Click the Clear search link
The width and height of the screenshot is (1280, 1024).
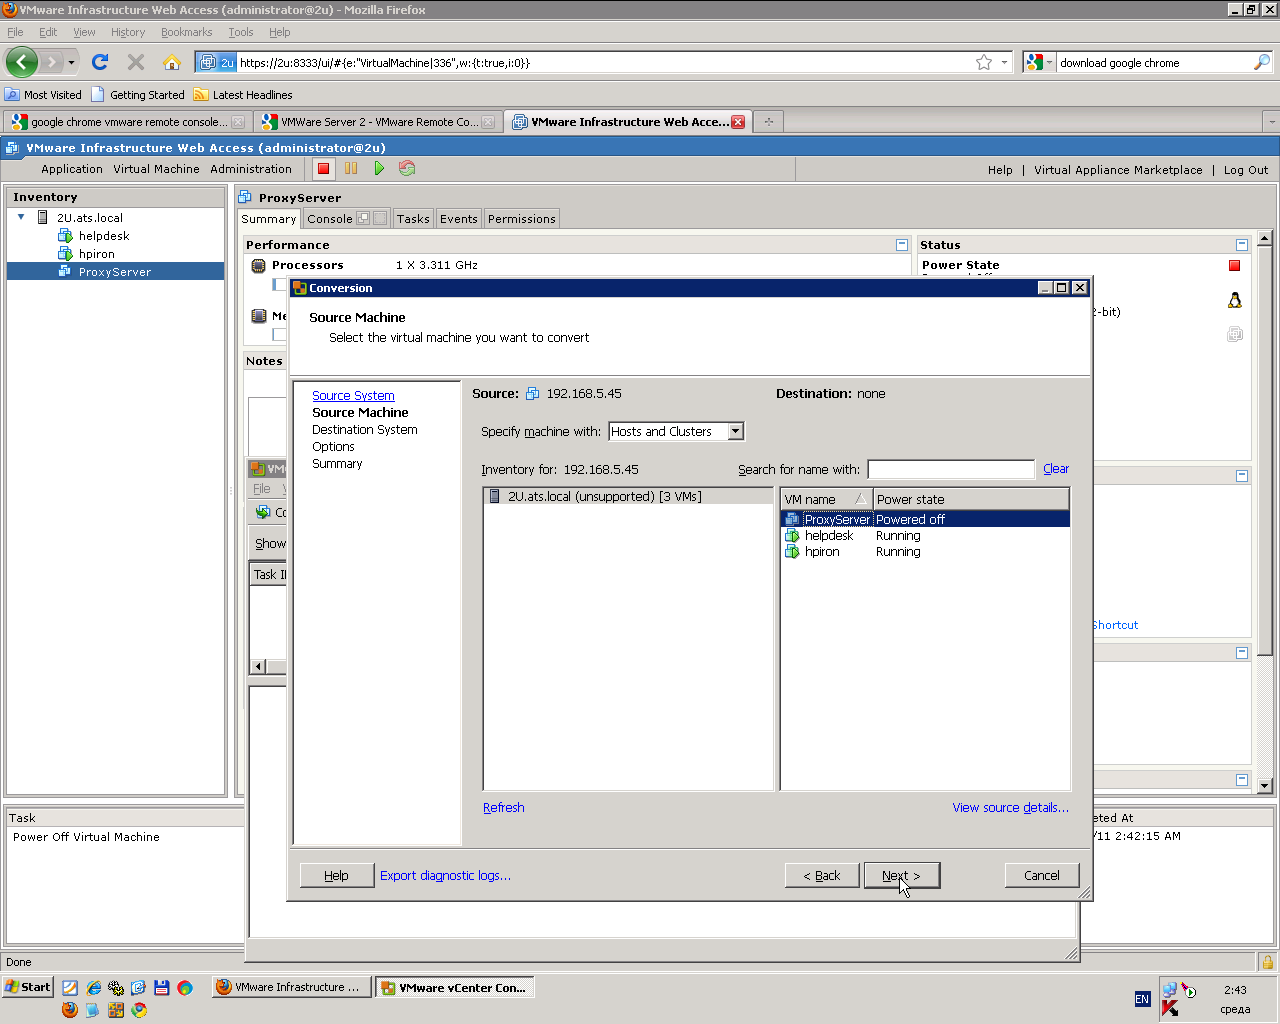point(1056,469)
